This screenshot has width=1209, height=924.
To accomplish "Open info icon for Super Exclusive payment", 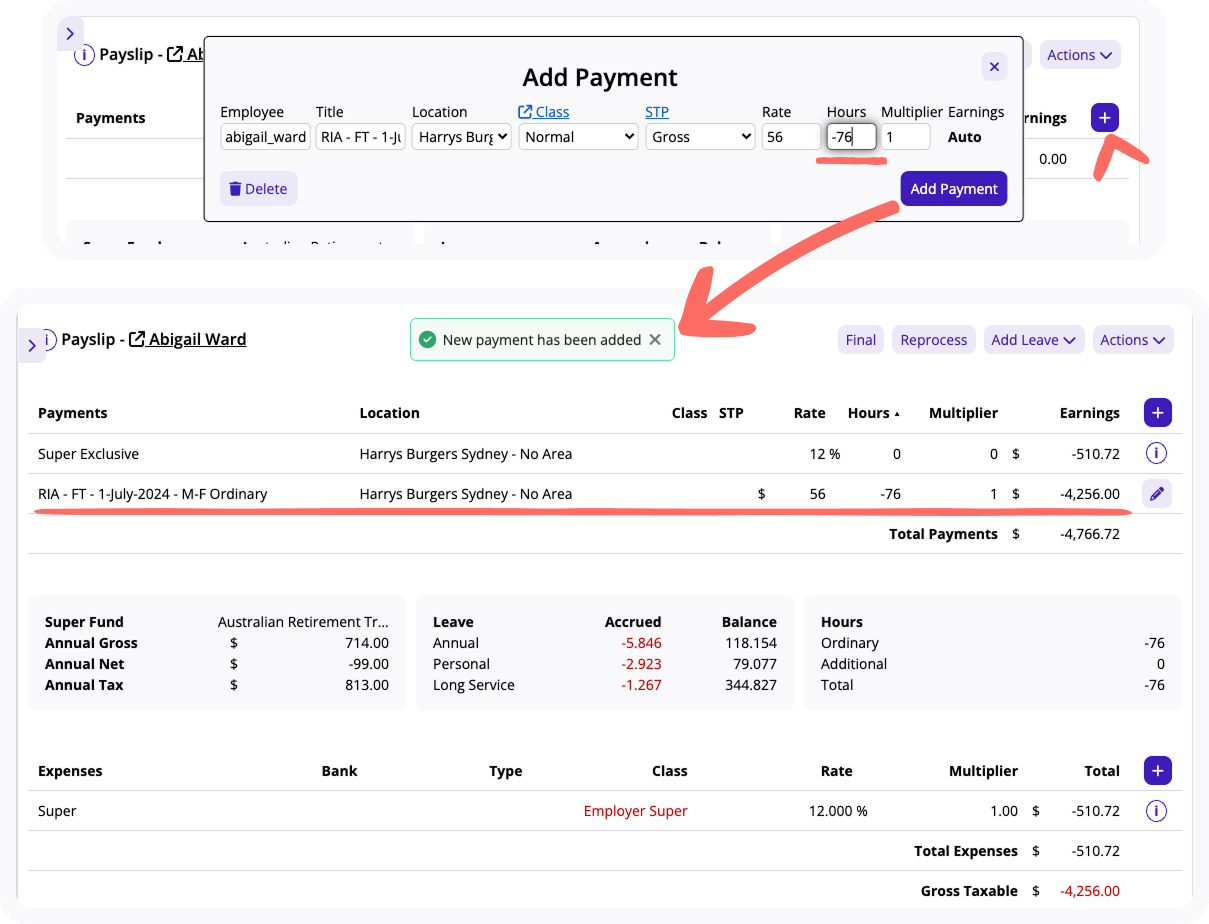I will pos(1157,453).
